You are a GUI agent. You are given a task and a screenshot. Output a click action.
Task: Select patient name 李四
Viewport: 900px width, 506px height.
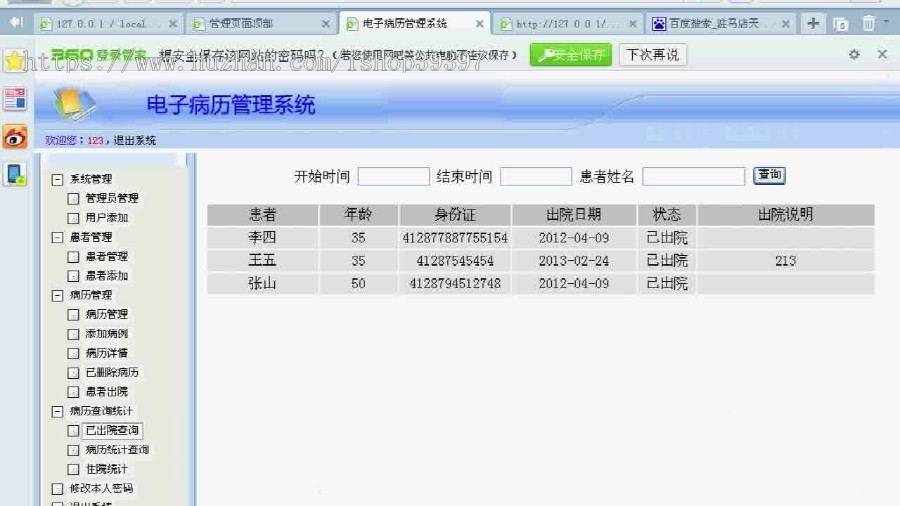(262, 238)
